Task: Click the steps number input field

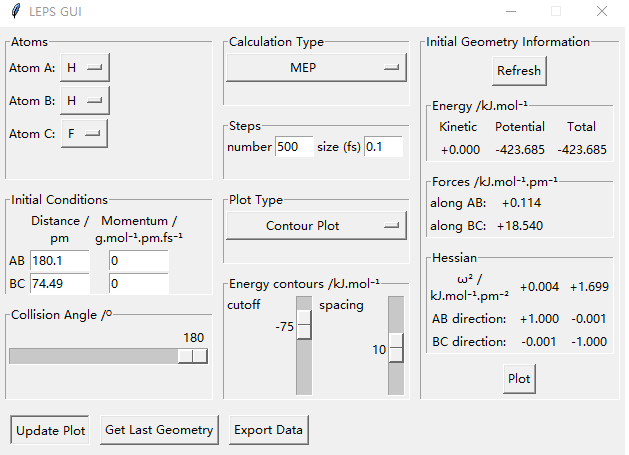Action: click(x=294, y=147)
